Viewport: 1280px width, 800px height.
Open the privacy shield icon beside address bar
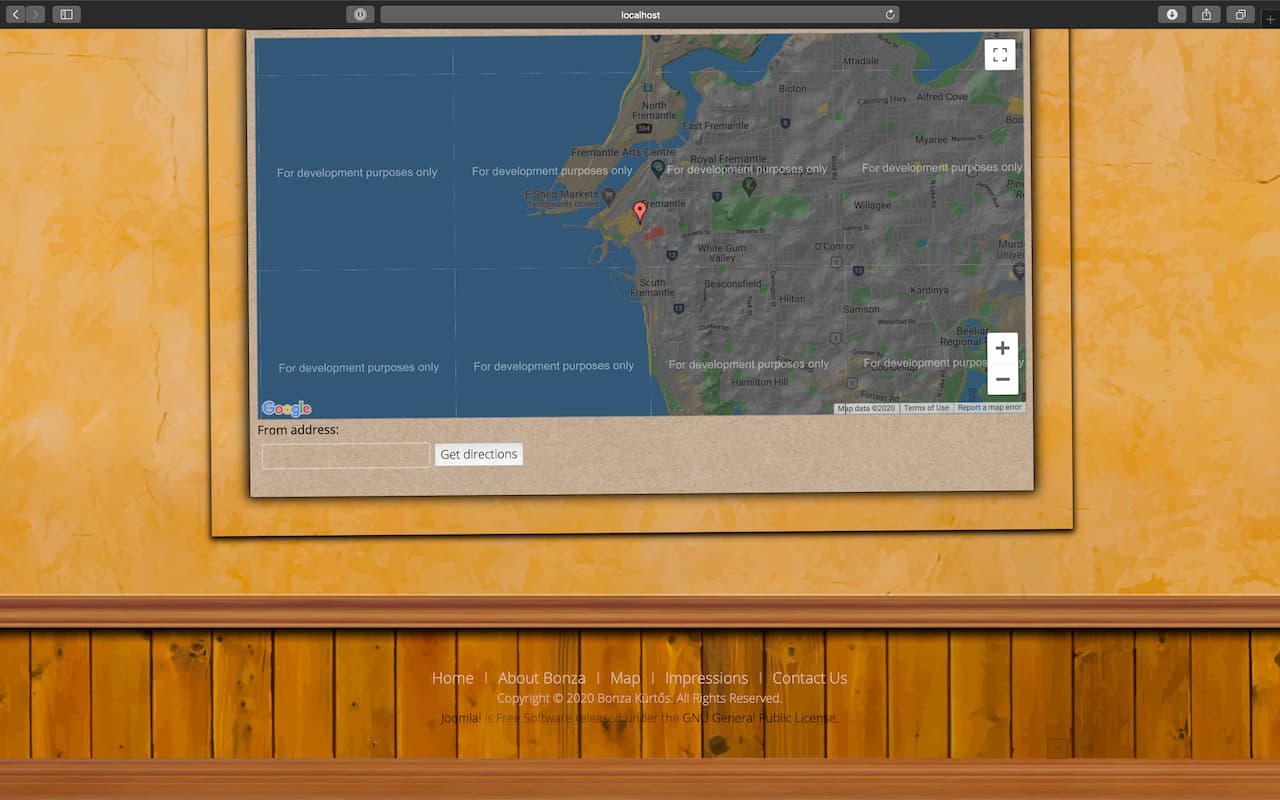(360, 14)
